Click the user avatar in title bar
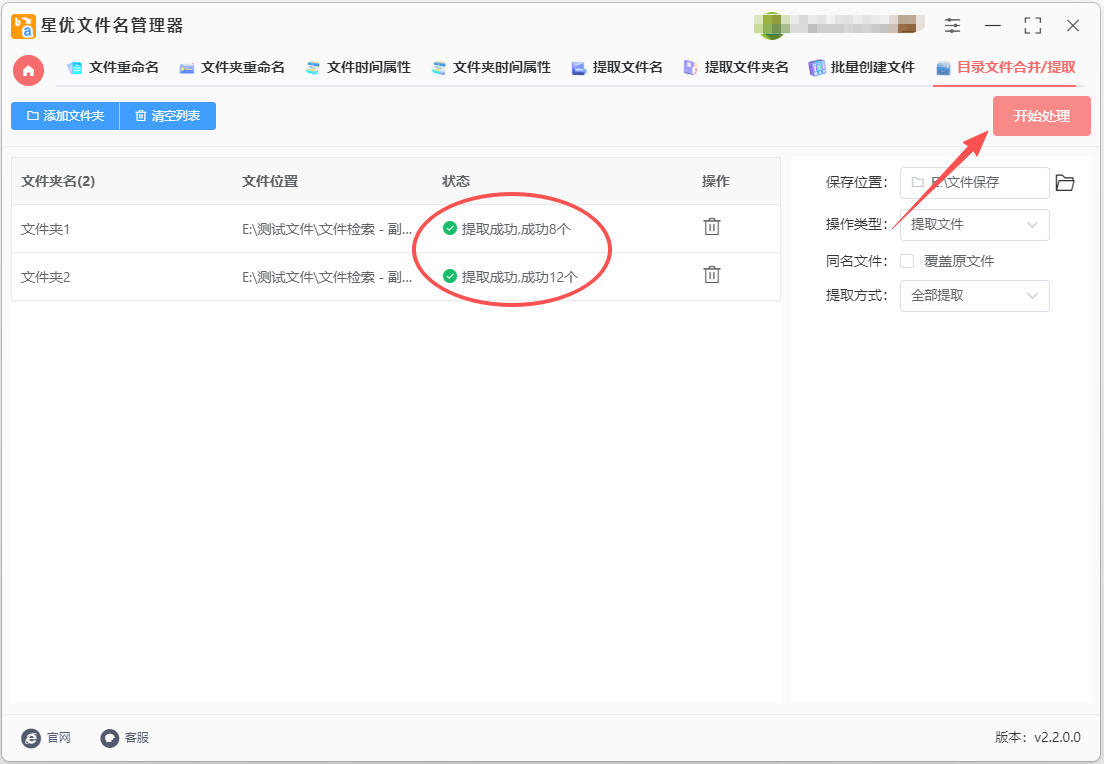The image size is (1104, 764). coord(773,26)
